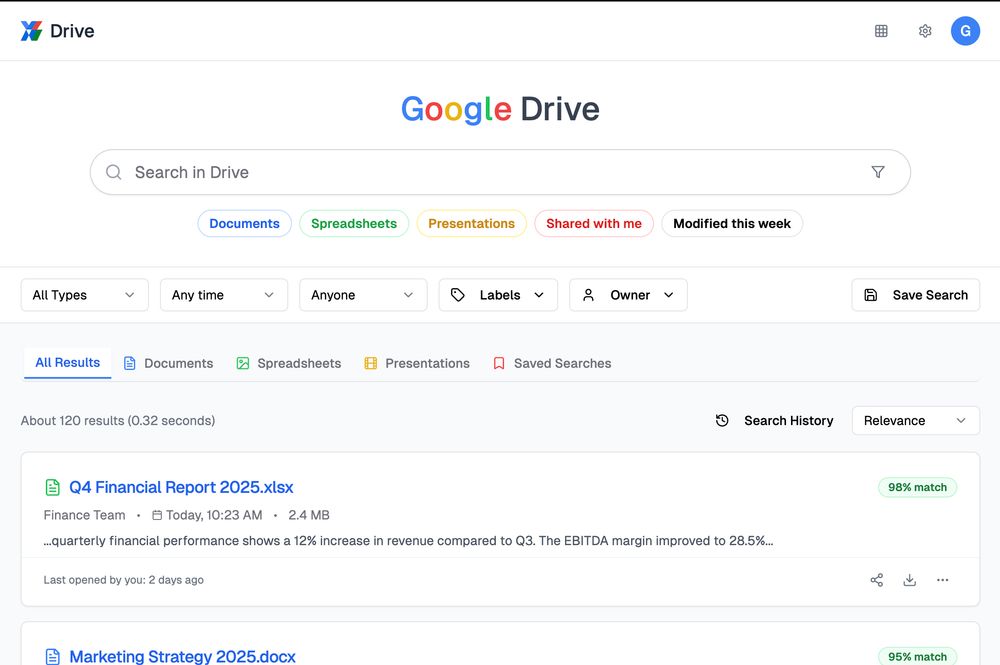Click the Google Drive heading

point(500,109)
